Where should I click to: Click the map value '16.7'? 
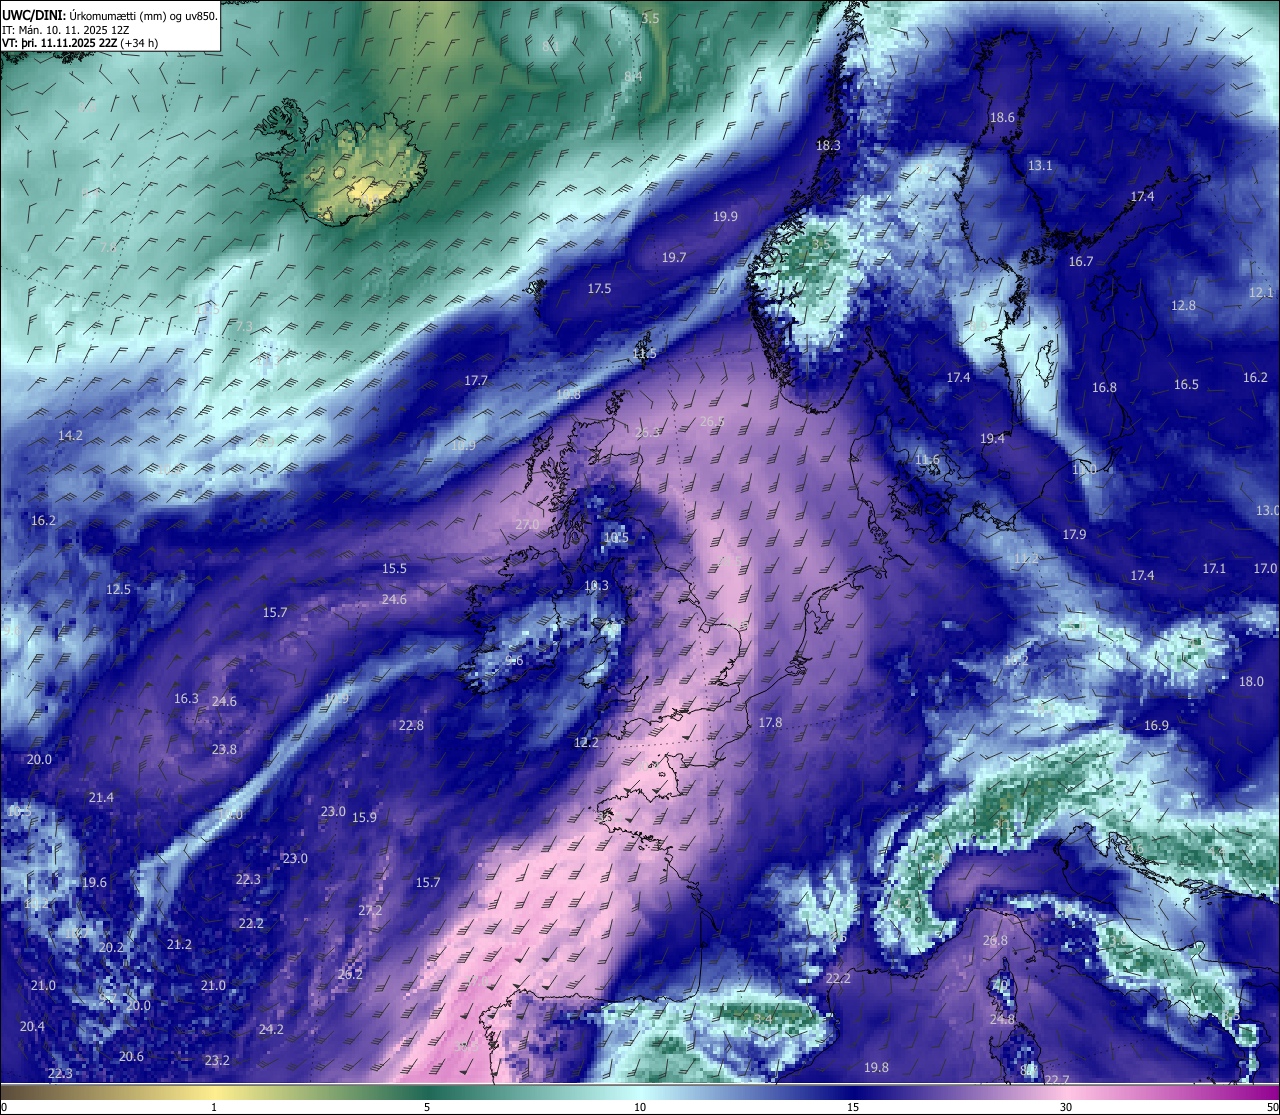click(x=1081, y=261)
